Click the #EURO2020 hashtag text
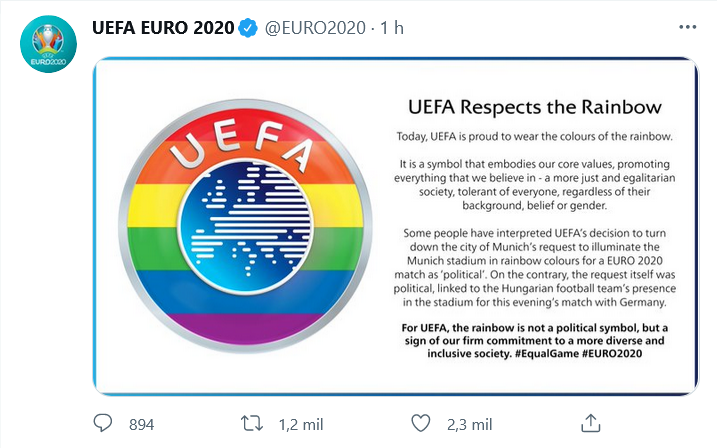 click(x=612, y=353)
